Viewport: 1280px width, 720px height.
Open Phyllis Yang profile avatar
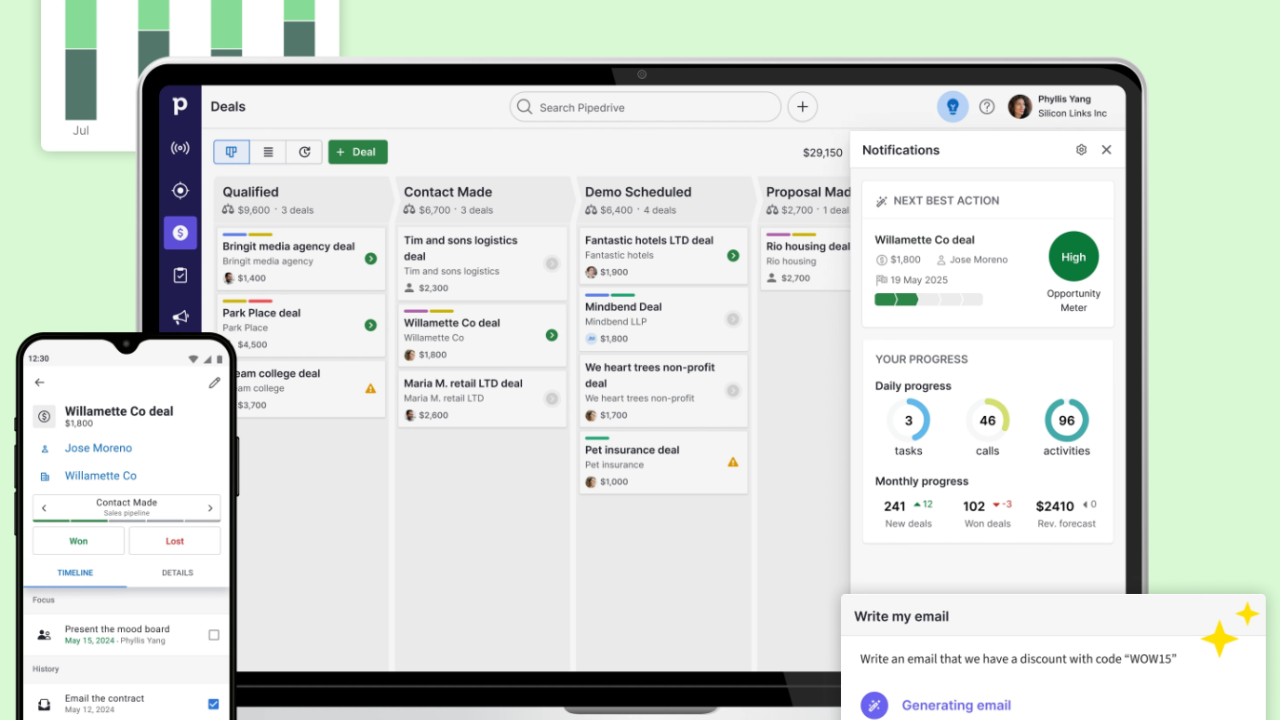point(1019,107)
